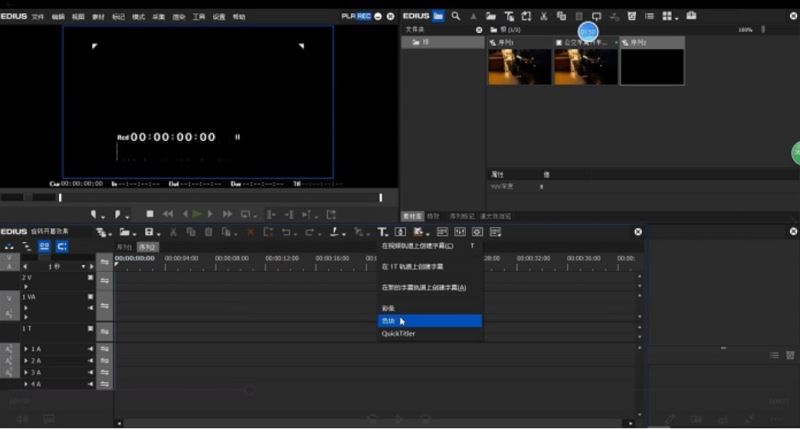
Task: Select the highlighted 色块 menu entry
Action: tap(430, 321)
